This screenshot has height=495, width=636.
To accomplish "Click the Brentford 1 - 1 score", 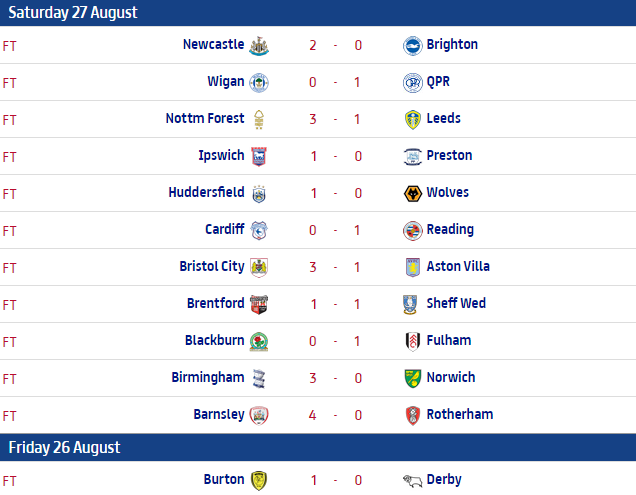I will pos(335,303).
